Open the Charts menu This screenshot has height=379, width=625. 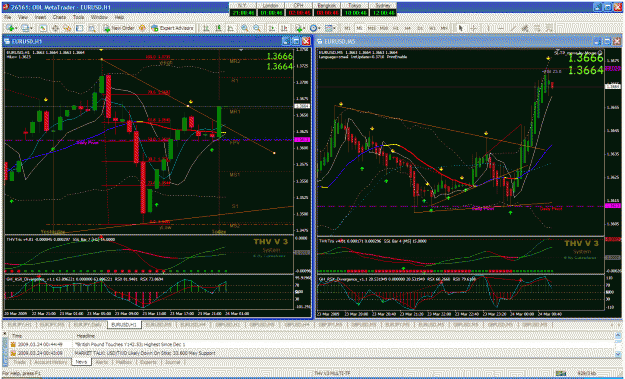point(59,18)
